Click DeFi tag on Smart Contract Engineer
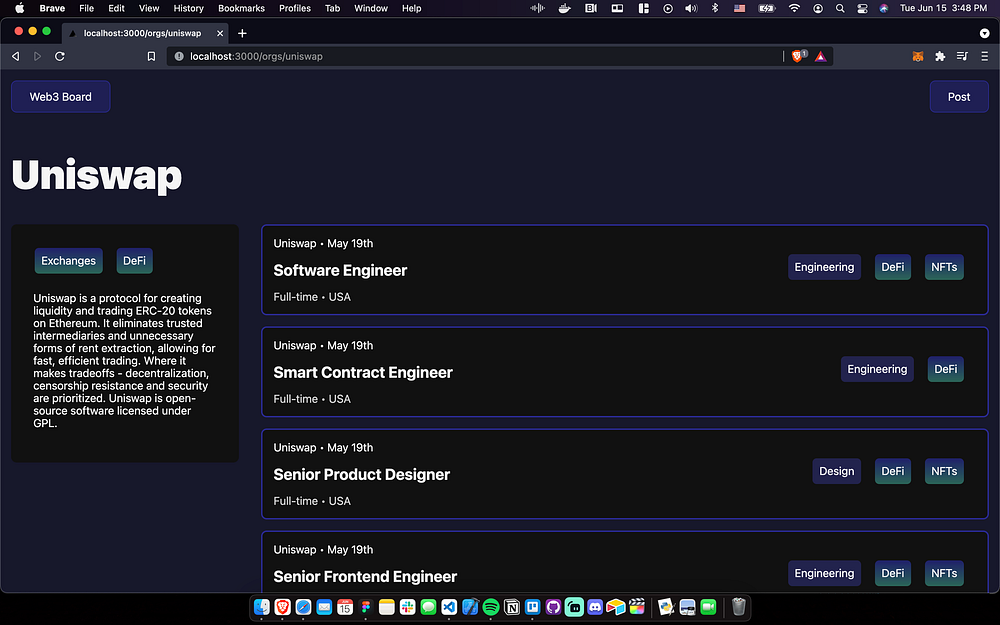 point(945,369)
